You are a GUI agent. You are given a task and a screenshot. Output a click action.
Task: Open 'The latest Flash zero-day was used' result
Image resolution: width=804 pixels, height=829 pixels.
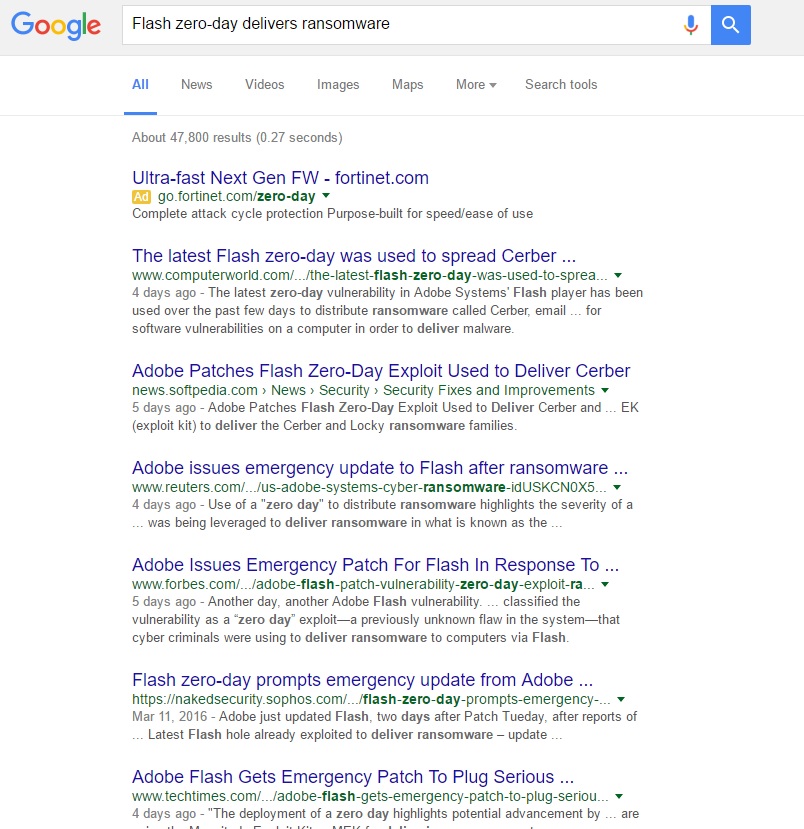(x=354, y=256)
